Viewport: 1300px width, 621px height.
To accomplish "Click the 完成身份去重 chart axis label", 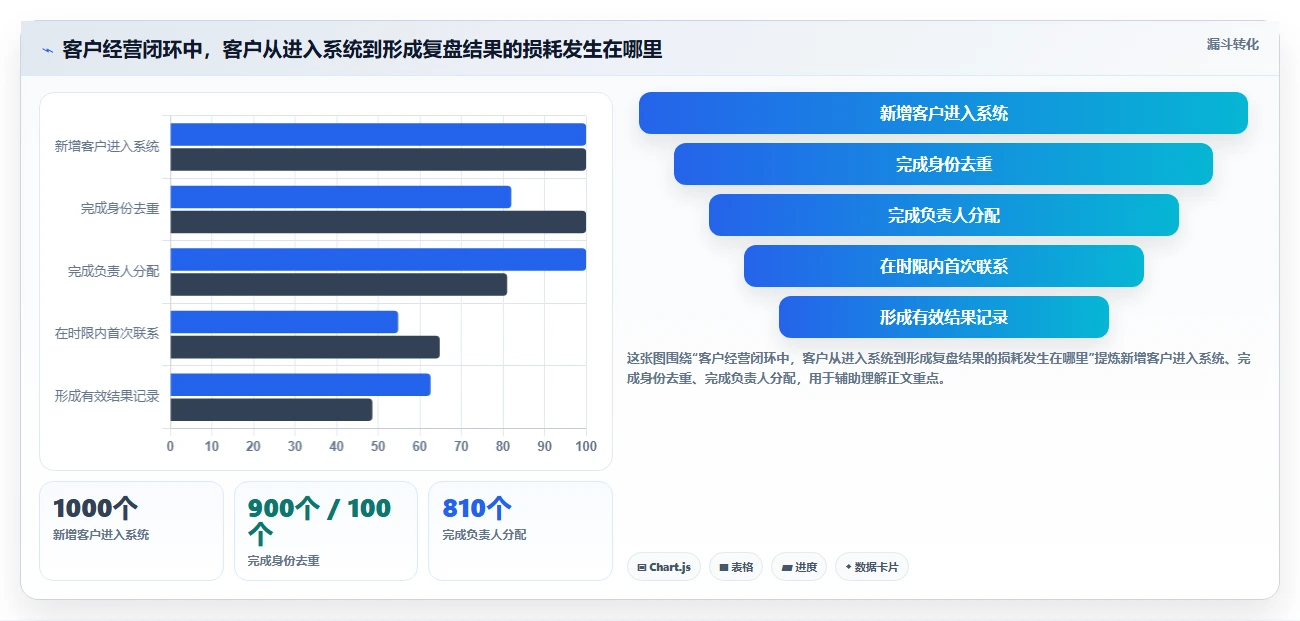I will click(x=120, y=209).
